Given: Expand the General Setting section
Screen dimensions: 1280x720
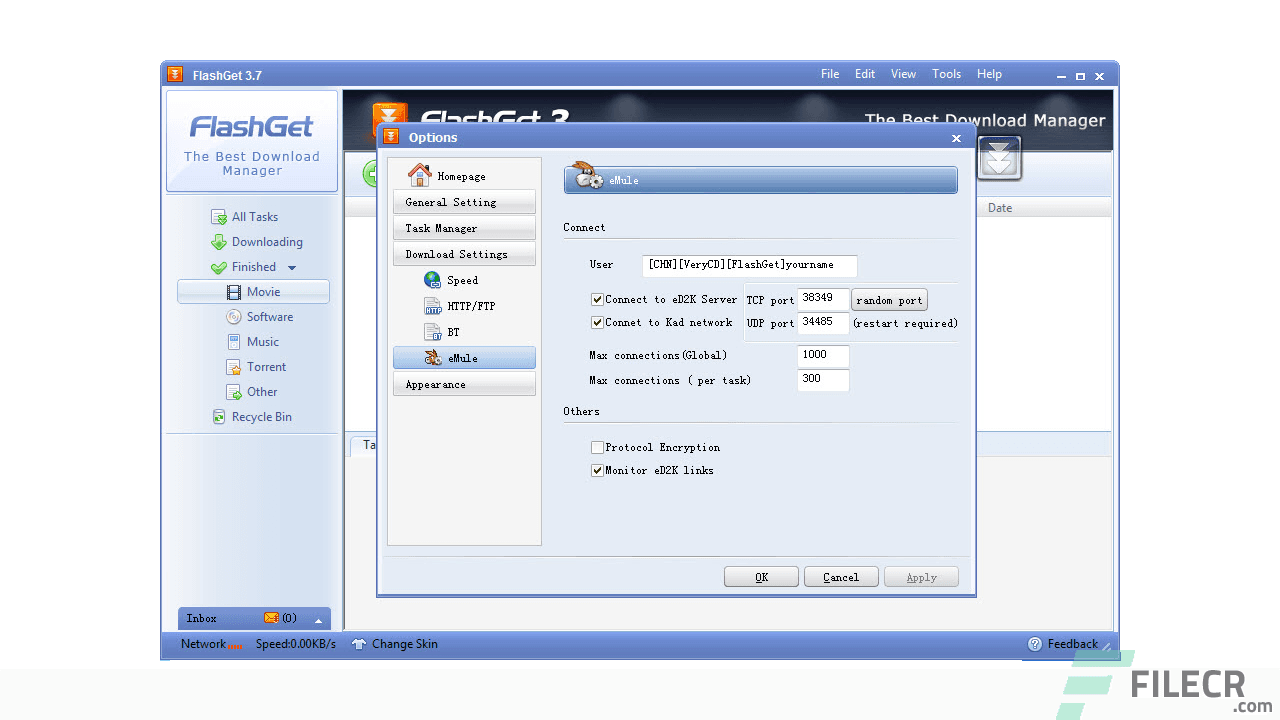Looking at the screenshot, I should [464, 202].
